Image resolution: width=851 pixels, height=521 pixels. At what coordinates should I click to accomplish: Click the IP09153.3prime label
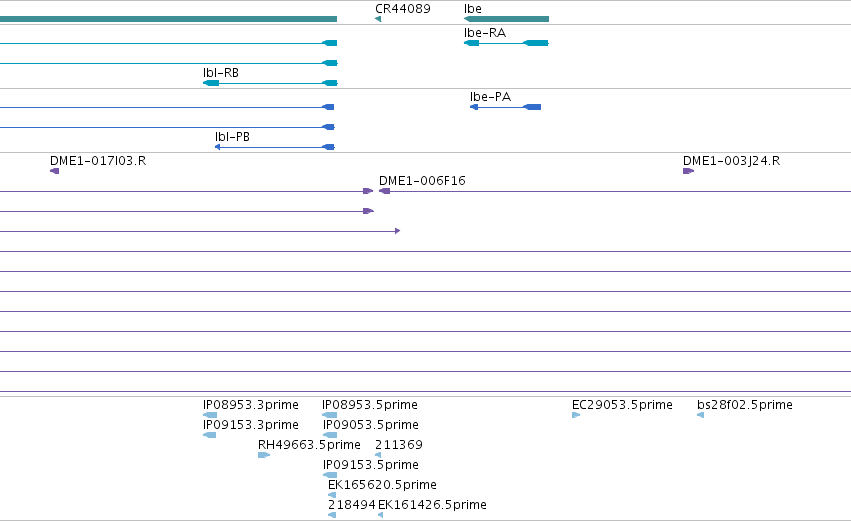coord(251,425)
